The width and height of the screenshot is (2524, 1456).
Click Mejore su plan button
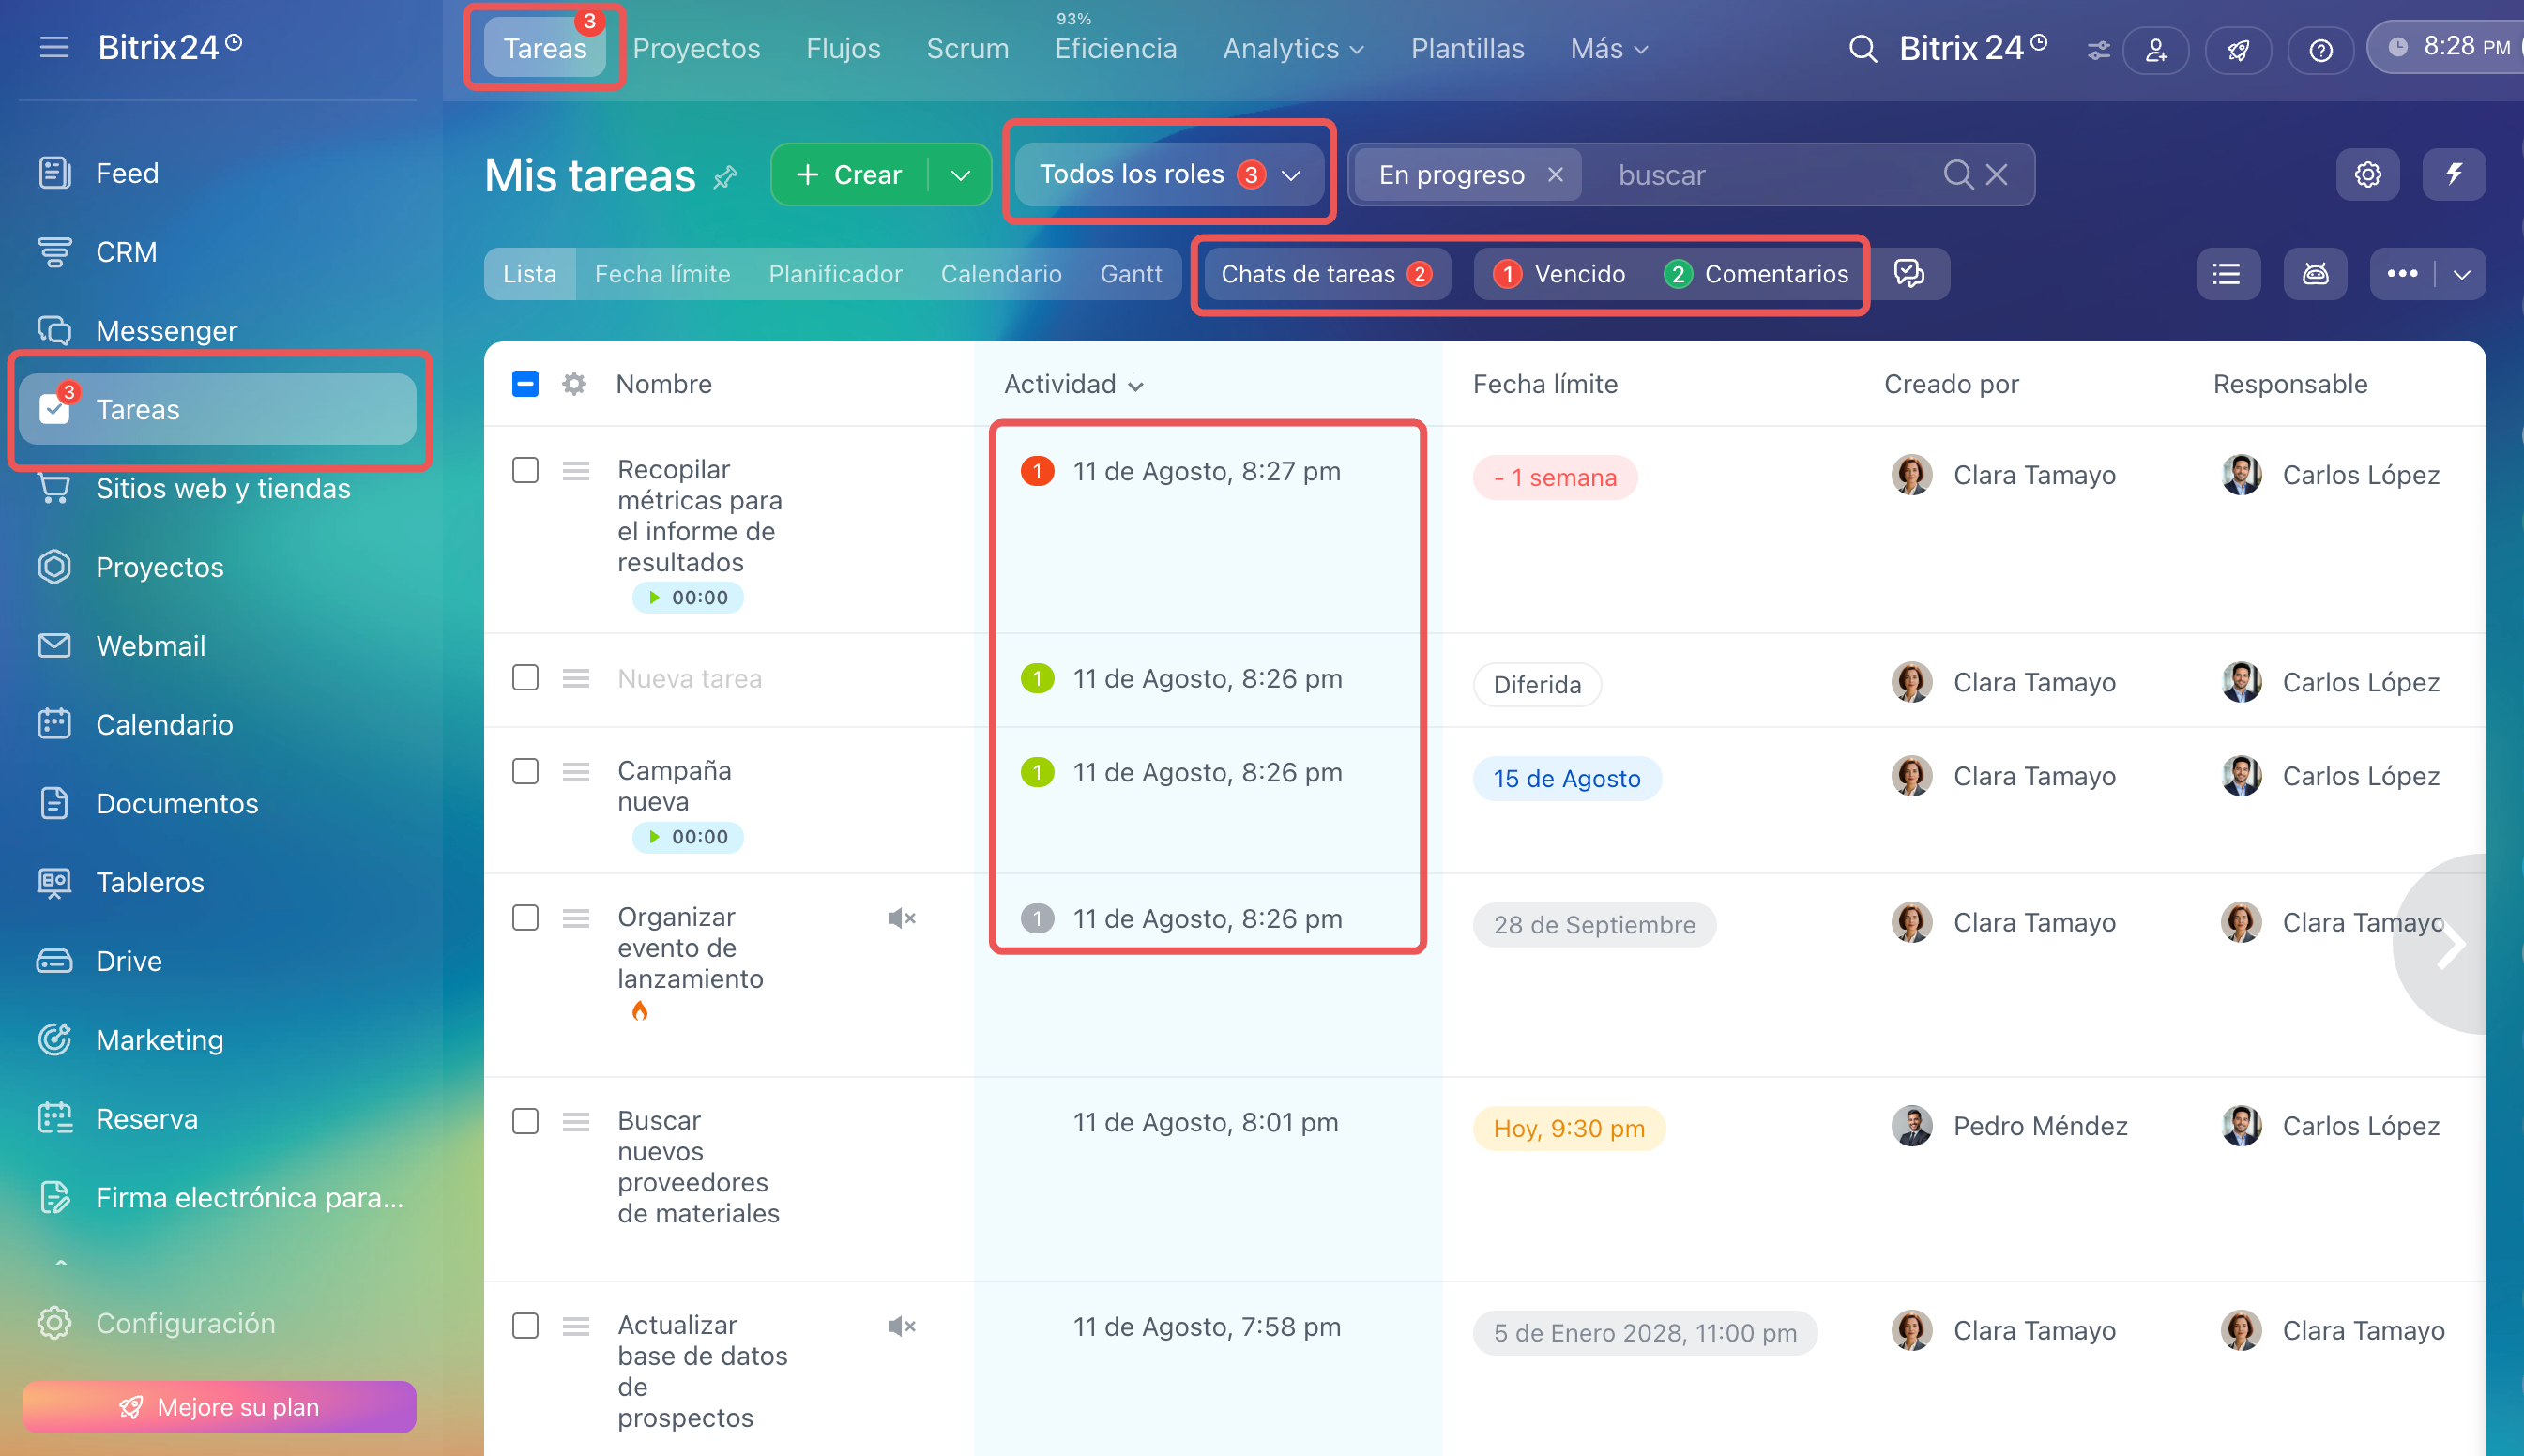coord(219,1407)
